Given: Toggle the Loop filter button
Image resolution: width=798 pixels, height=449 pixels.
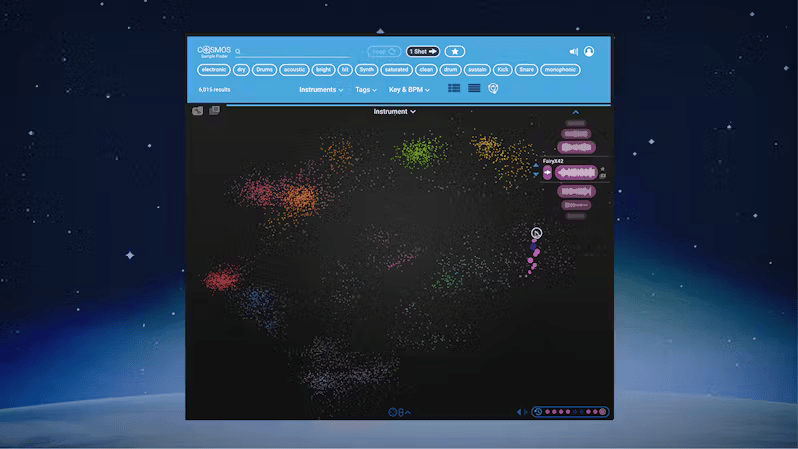Looking at the screenshot, I should pos(384,51).
